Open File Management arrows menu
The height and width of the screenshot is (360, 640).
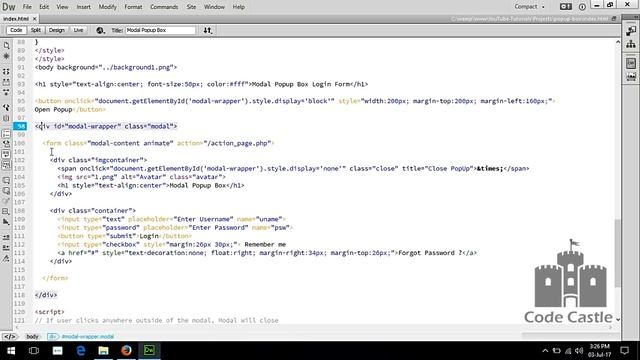(x=208, y=30)
